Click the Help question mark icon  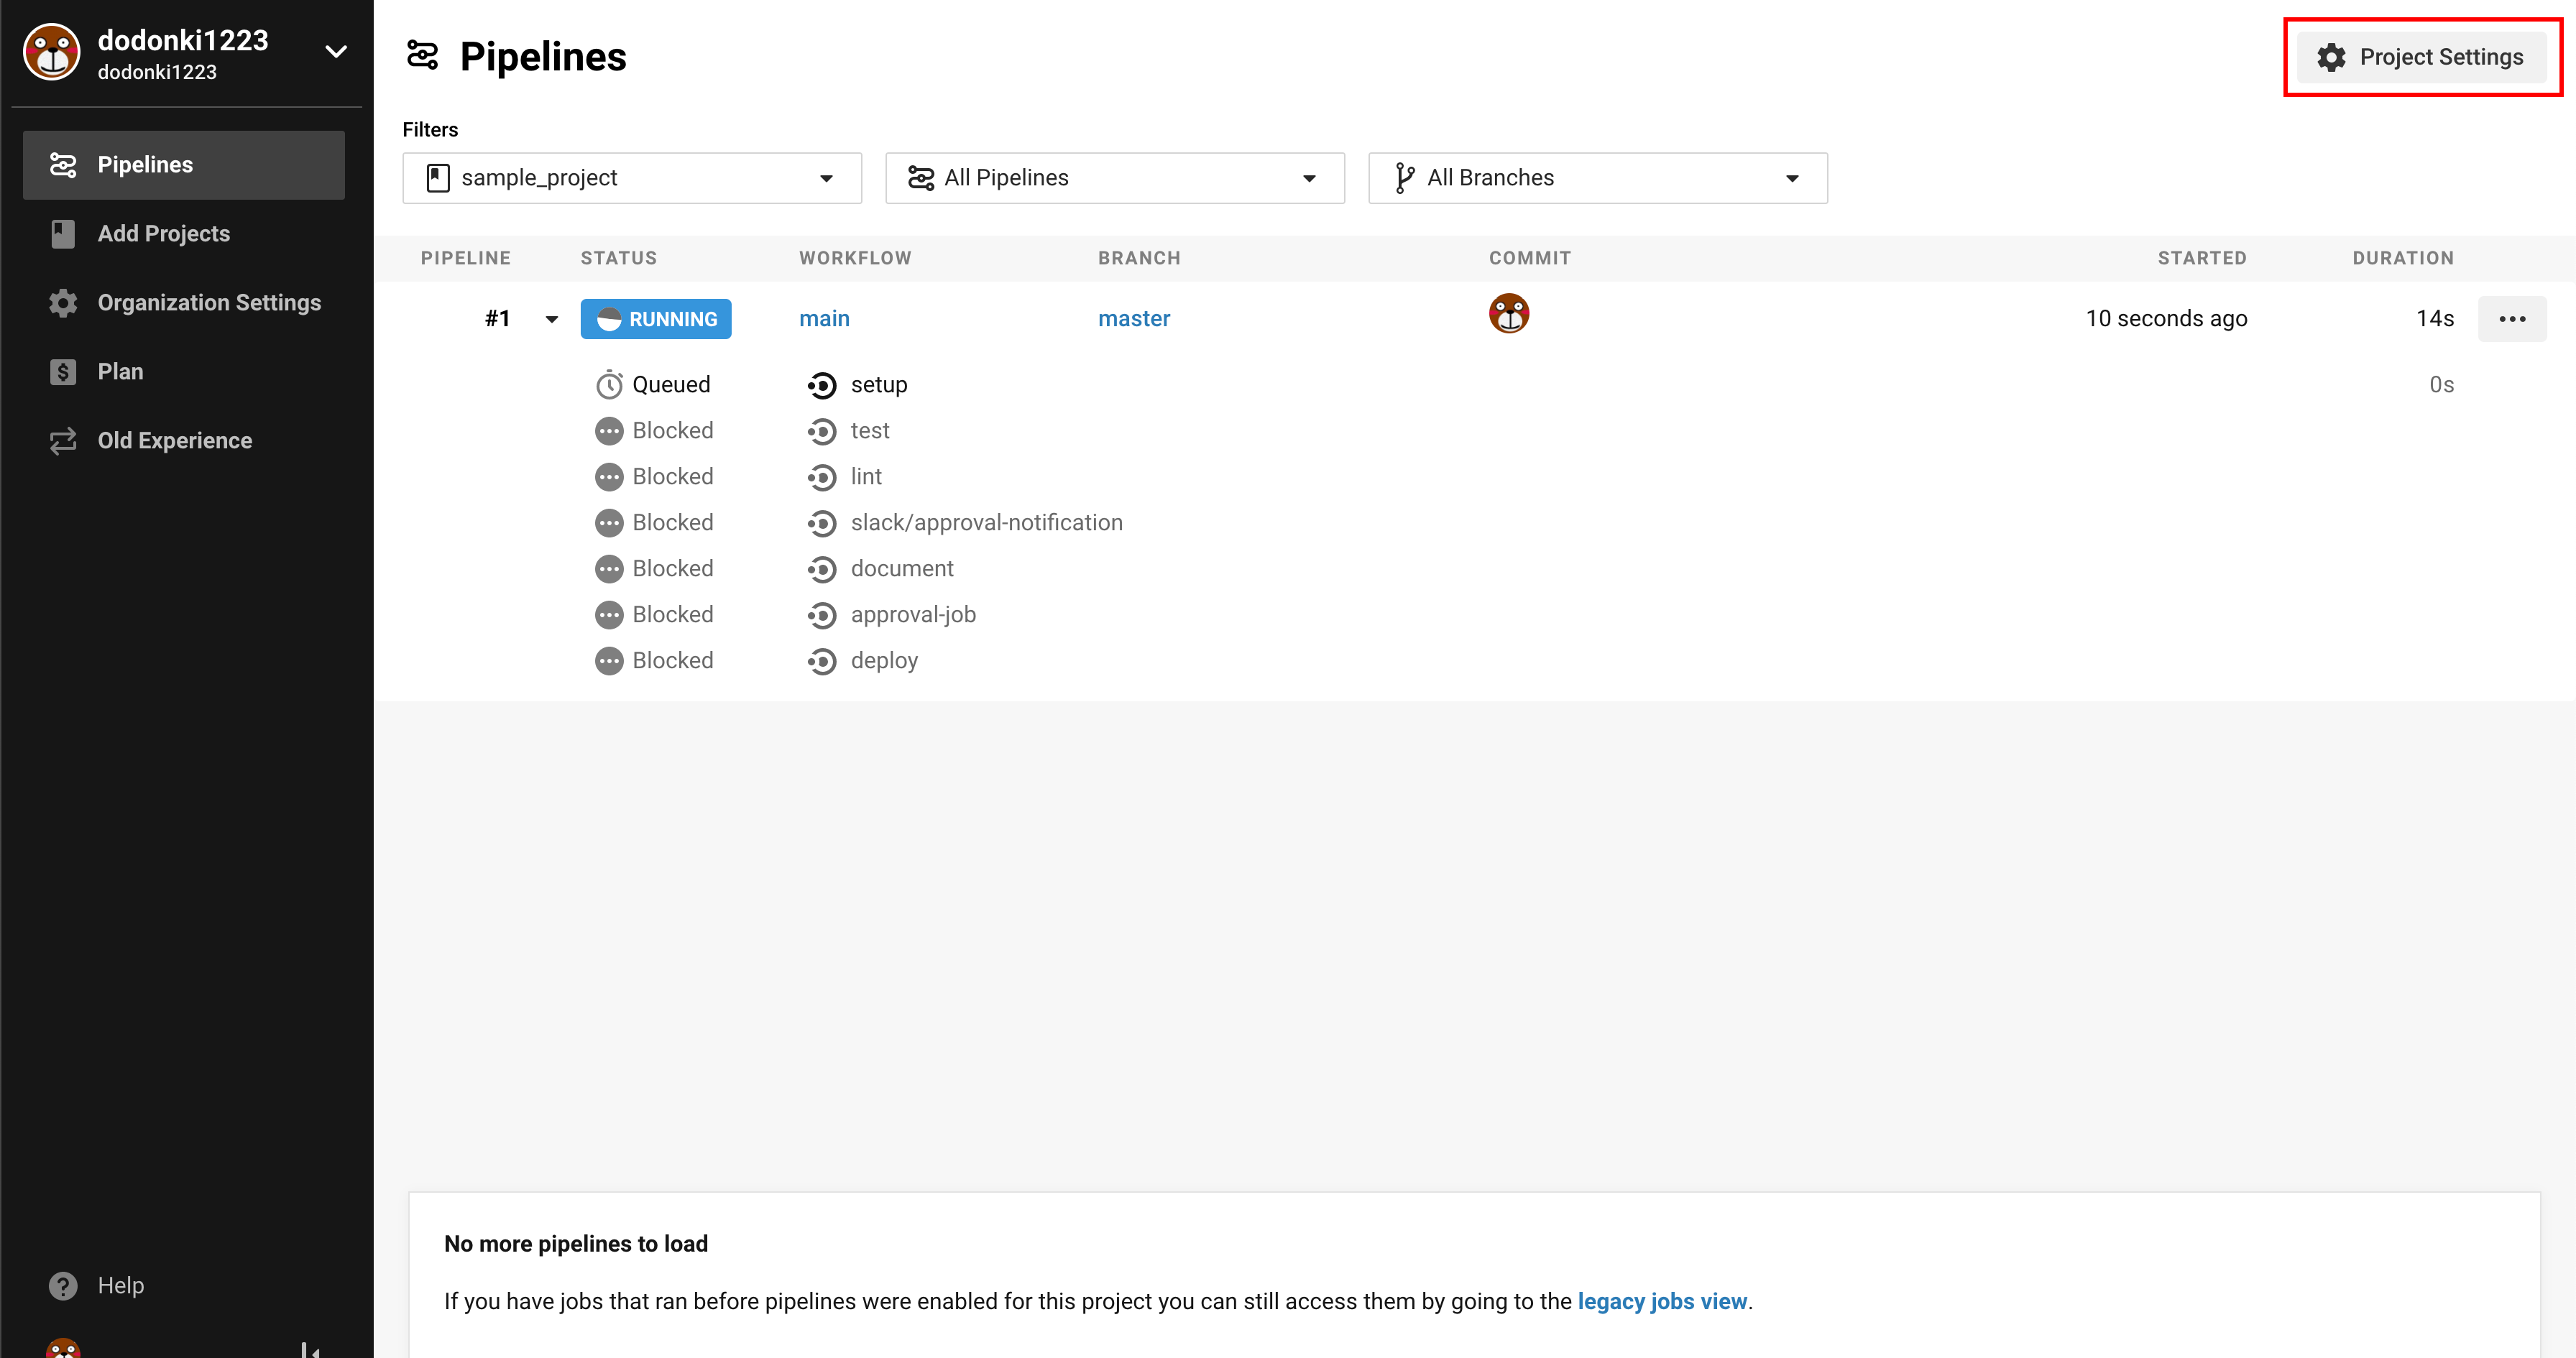click(x=63, y=1286)
